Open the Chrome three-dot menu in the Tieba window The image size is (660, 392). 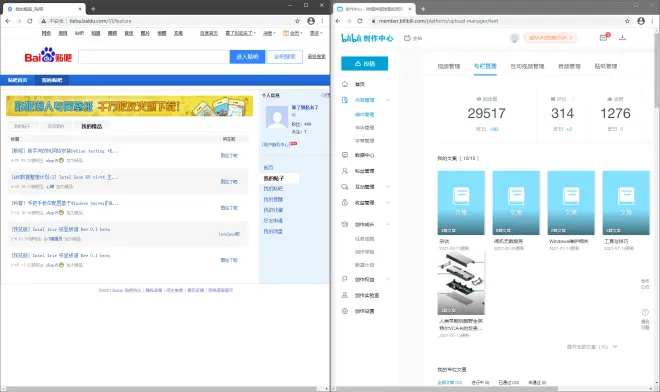coord(322,21)
